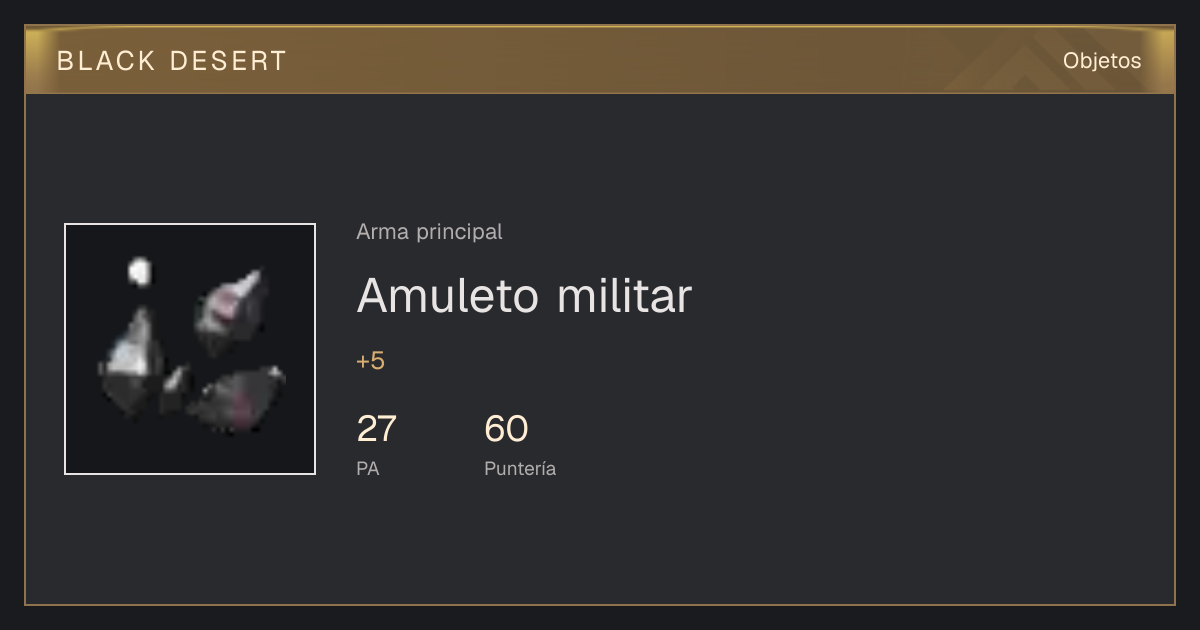Image resolution: width=1200 pixels, height=630 pixels.
Task: Open the Objetos section link
Action: [x=1102, y=61]
